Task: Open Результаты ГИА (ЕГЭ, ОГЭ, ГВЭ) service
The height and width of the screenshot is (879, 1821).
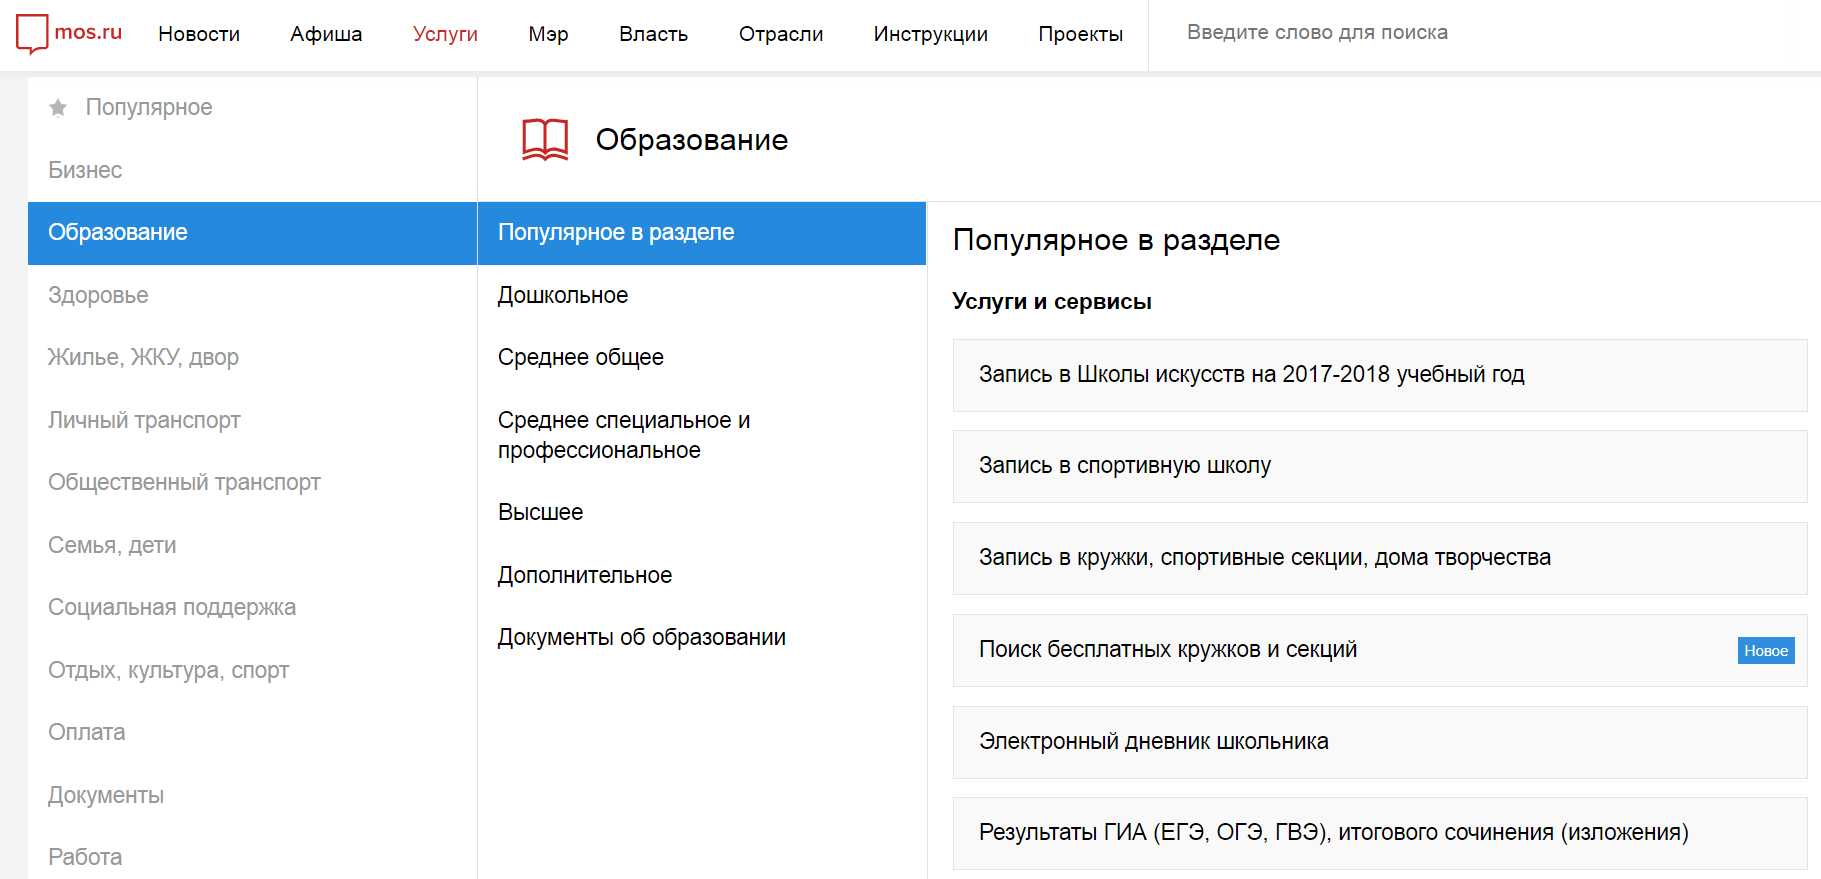Action: (1380, 833)
